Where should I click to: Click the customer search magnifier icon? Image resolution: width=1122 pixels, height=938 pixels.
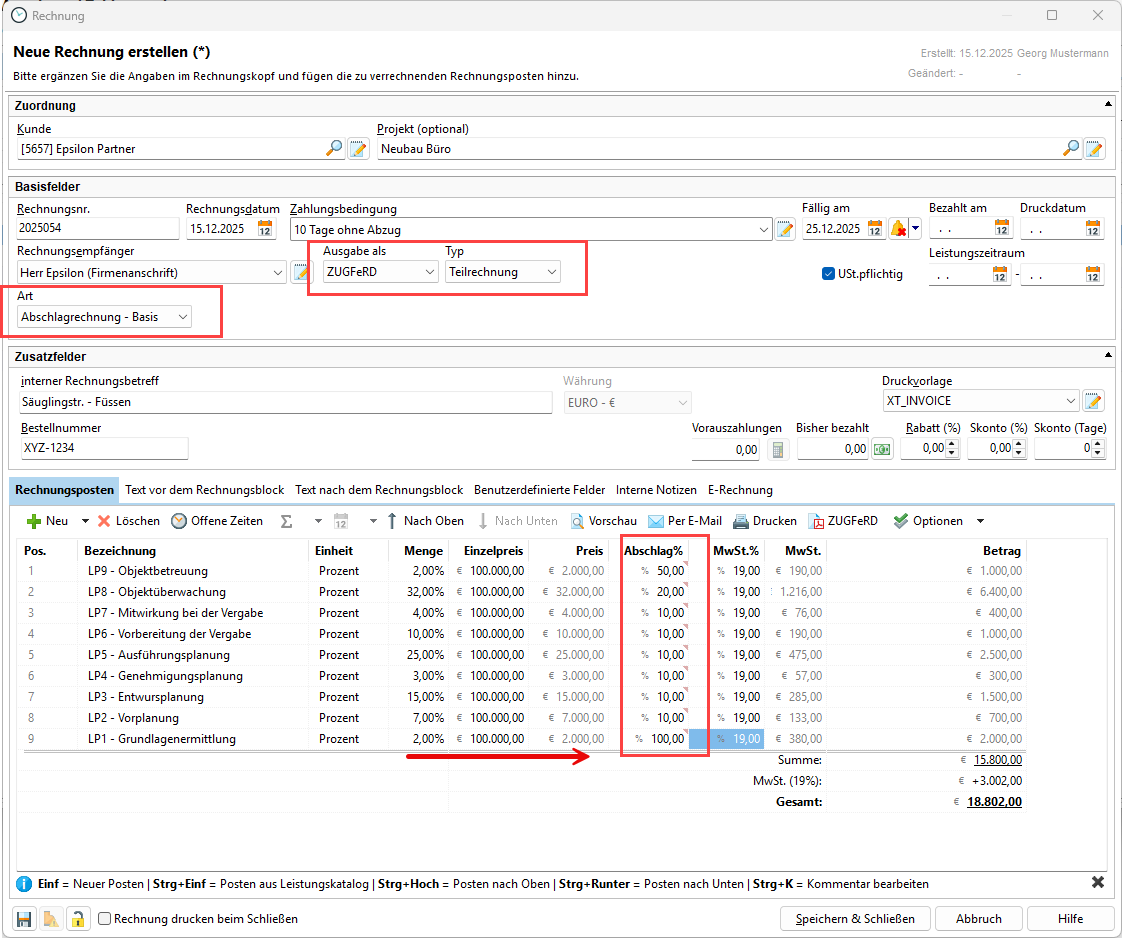(334, 148)
